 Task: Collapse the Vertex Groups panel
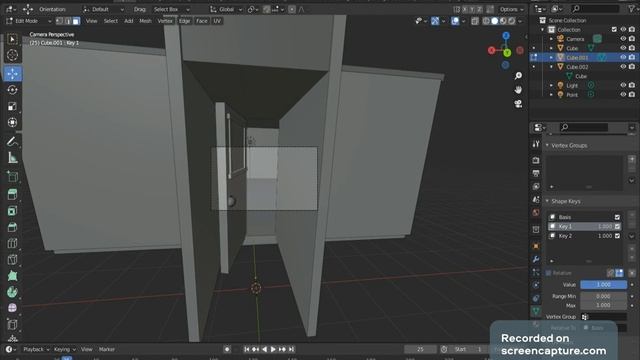(548, 145)
